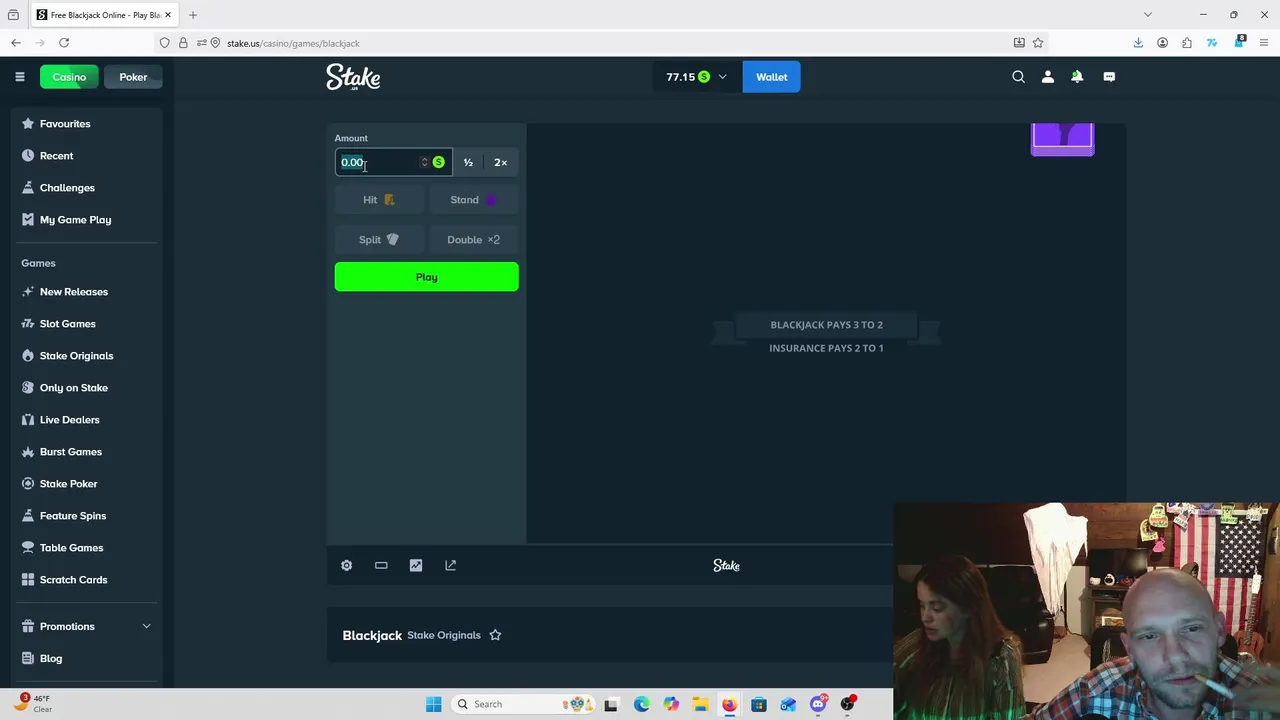Open the Stake search icon

pos(1018,77)
